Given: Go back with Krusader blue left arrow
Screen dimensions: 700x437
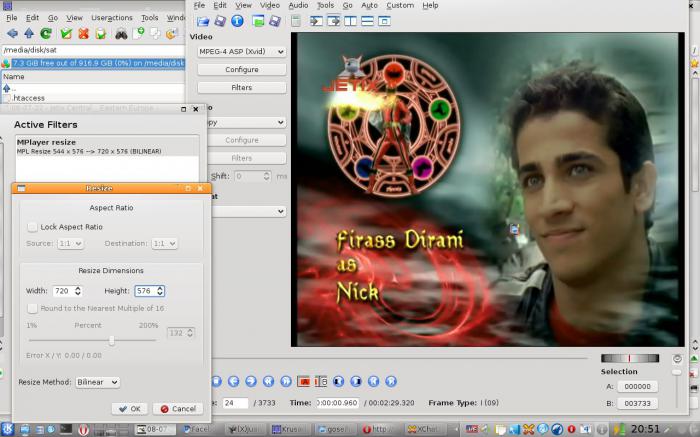Looking at the screenshot, I should click(12, 33).
